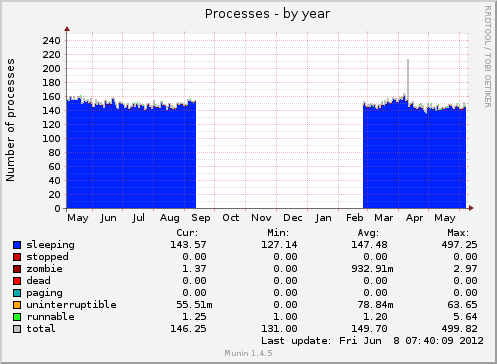This screenshot has height=364, width=497.
Task: Click the 240 y-axis tick label
Action: click(51, 41)
